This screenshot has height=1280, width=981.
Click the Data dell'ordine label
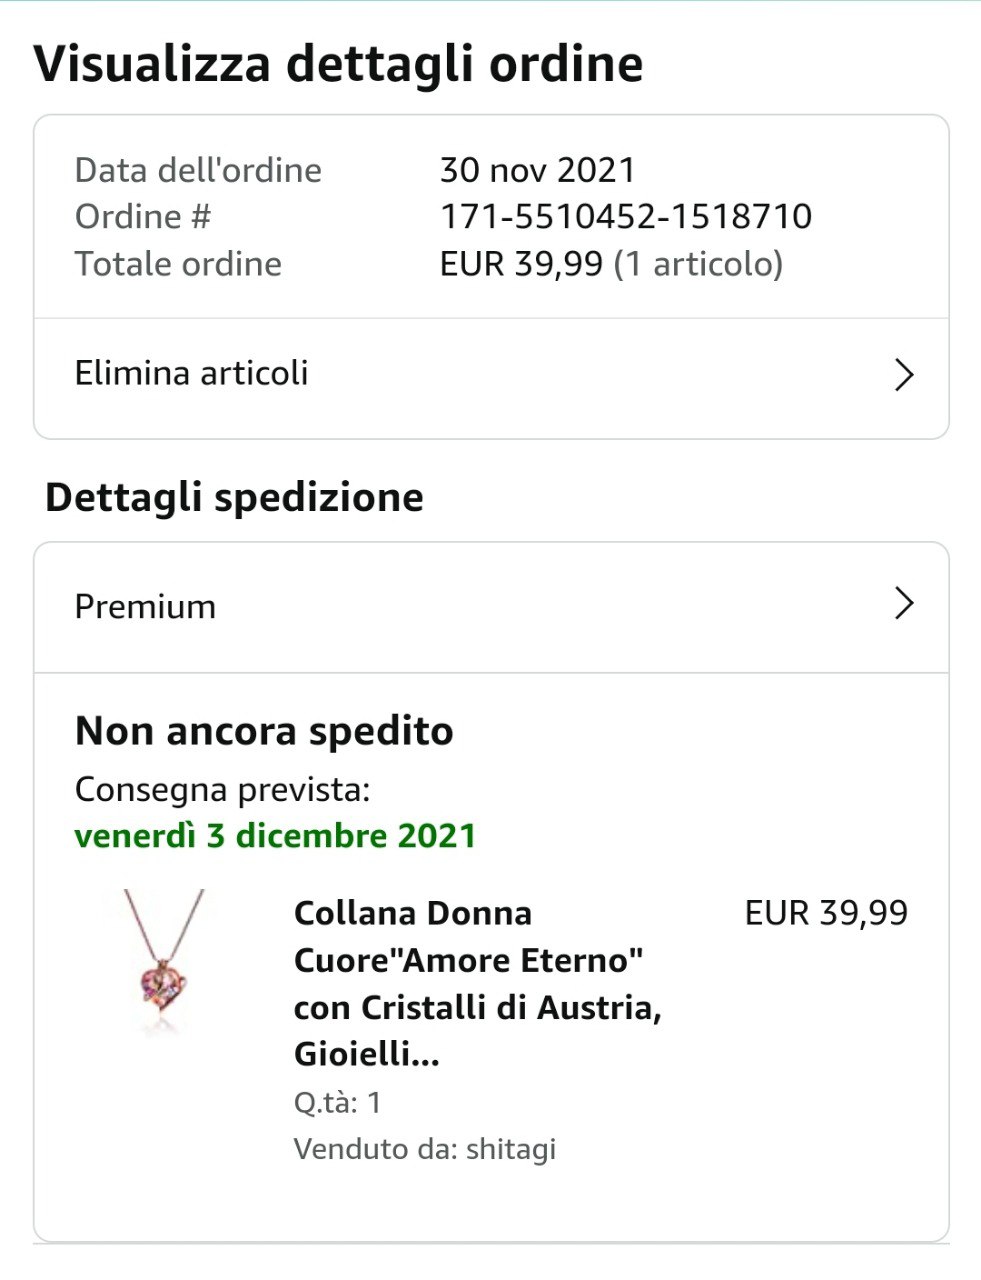[x=198, y=170]
